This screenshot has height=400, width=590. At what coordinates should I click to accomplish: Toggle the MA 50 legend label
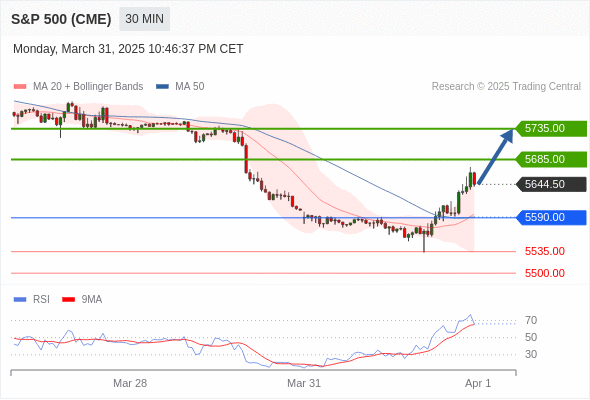tap(190, 87)
